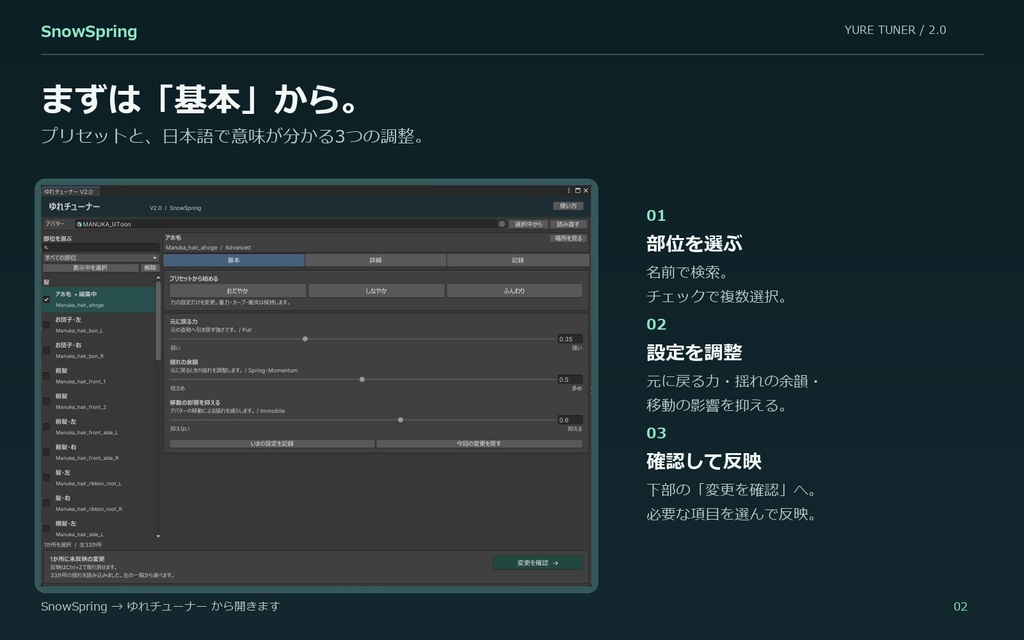Check the 横髪-左 Manuka_hair_side_L checkbox
The image size is (1024, 640).
46,528
